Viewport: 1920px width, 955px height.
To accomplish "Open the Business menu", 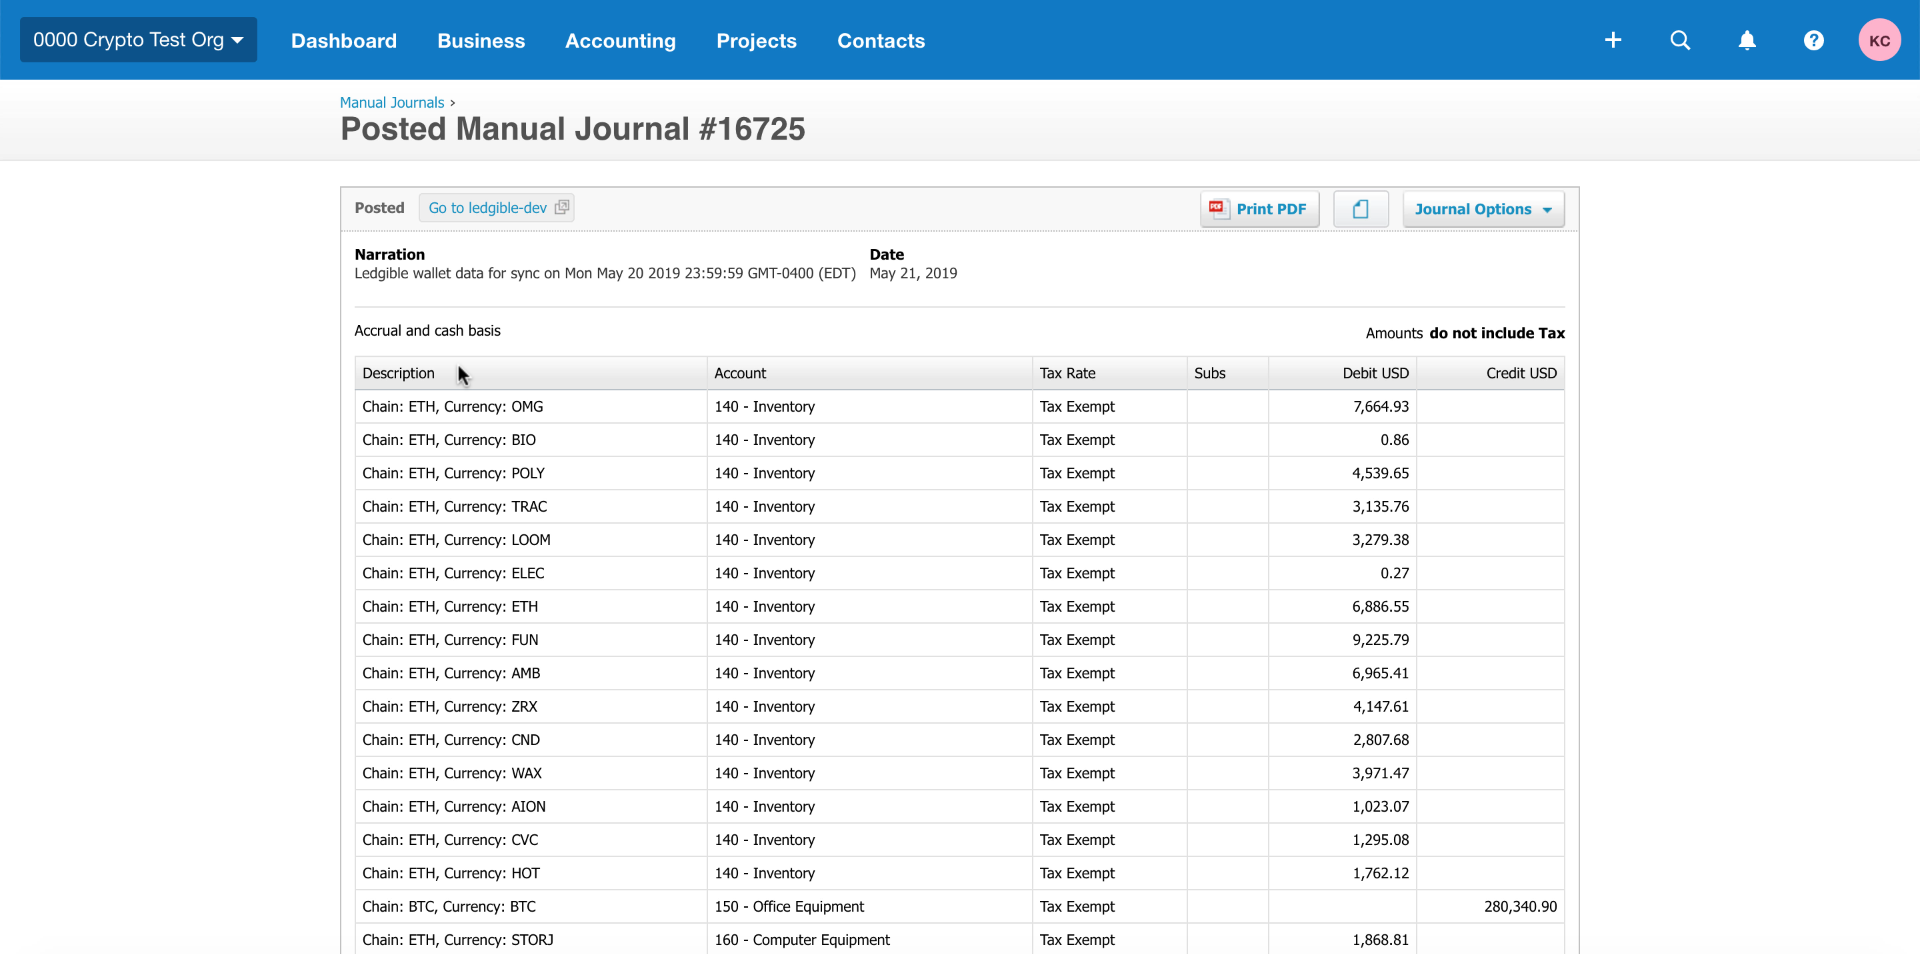I will [481, 41].
